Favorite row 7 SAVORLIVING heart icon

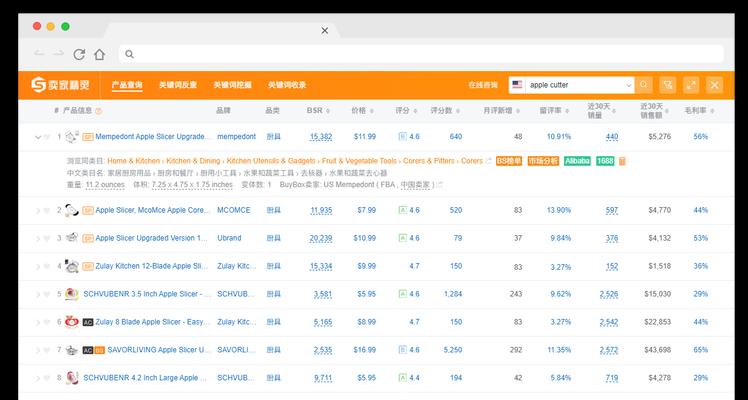47,350
